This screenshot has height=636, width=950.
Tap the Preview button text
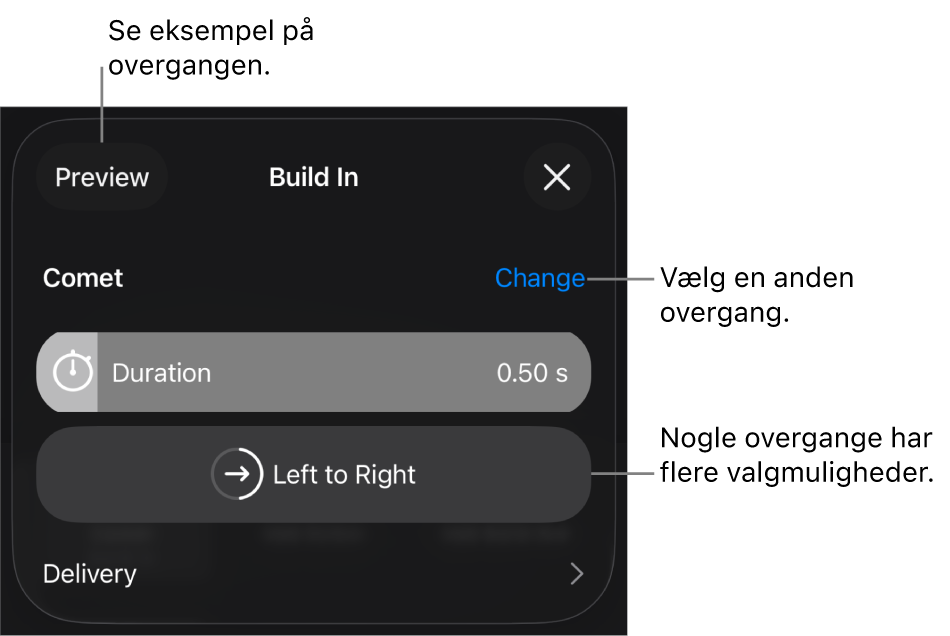tap(101, 177)
